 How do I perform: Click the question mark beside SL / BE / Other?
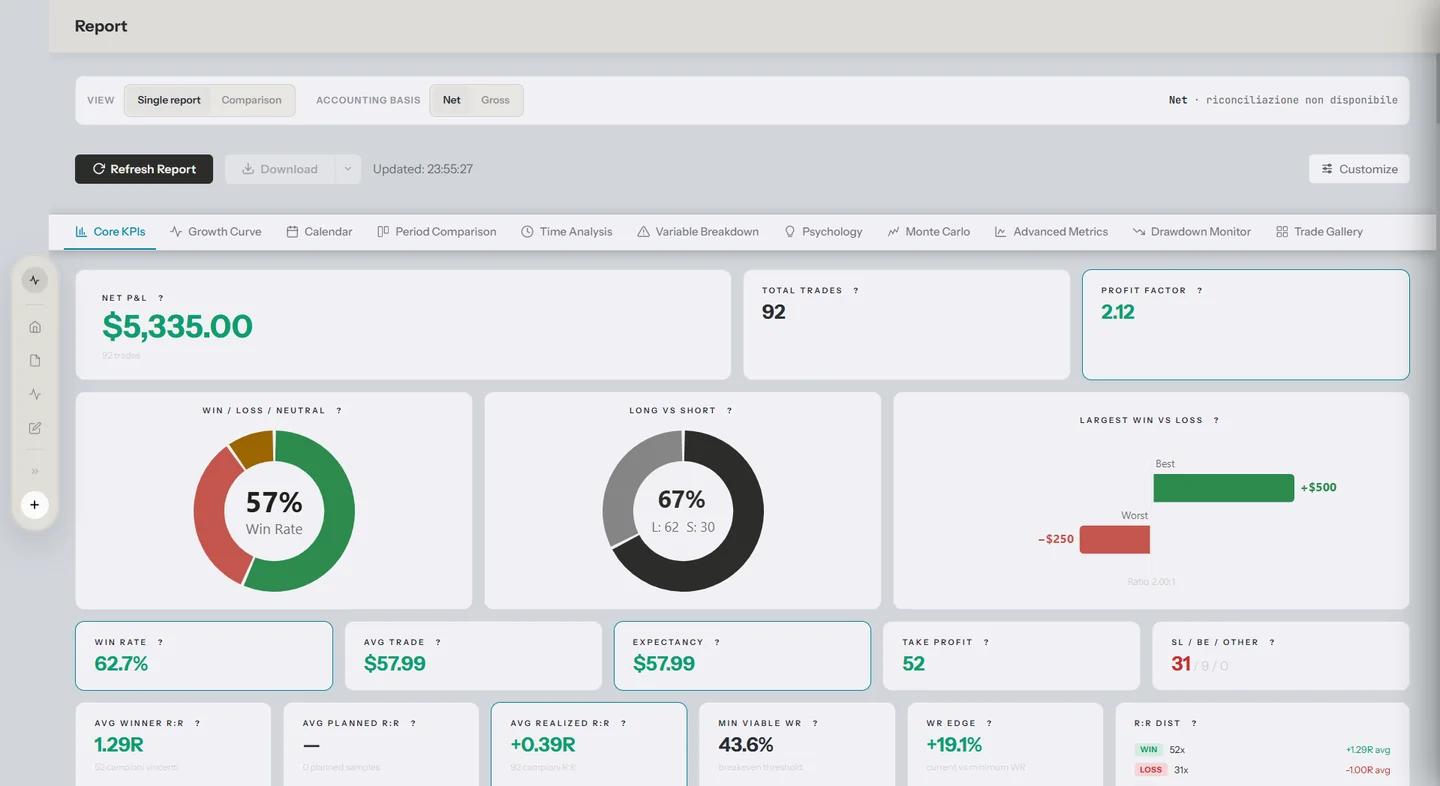point(1272,643)
